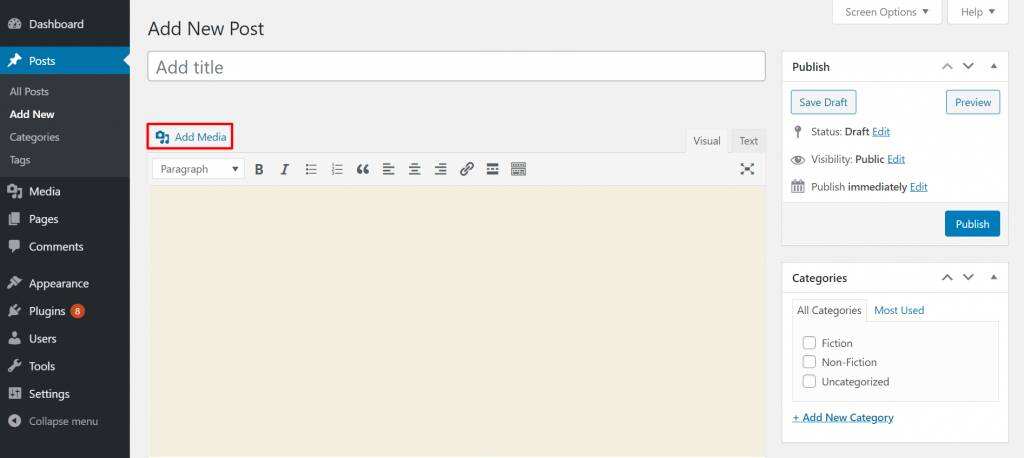Insert Read More tag
The height and width of the screenshot is (458, 1024).
point(492,169)
